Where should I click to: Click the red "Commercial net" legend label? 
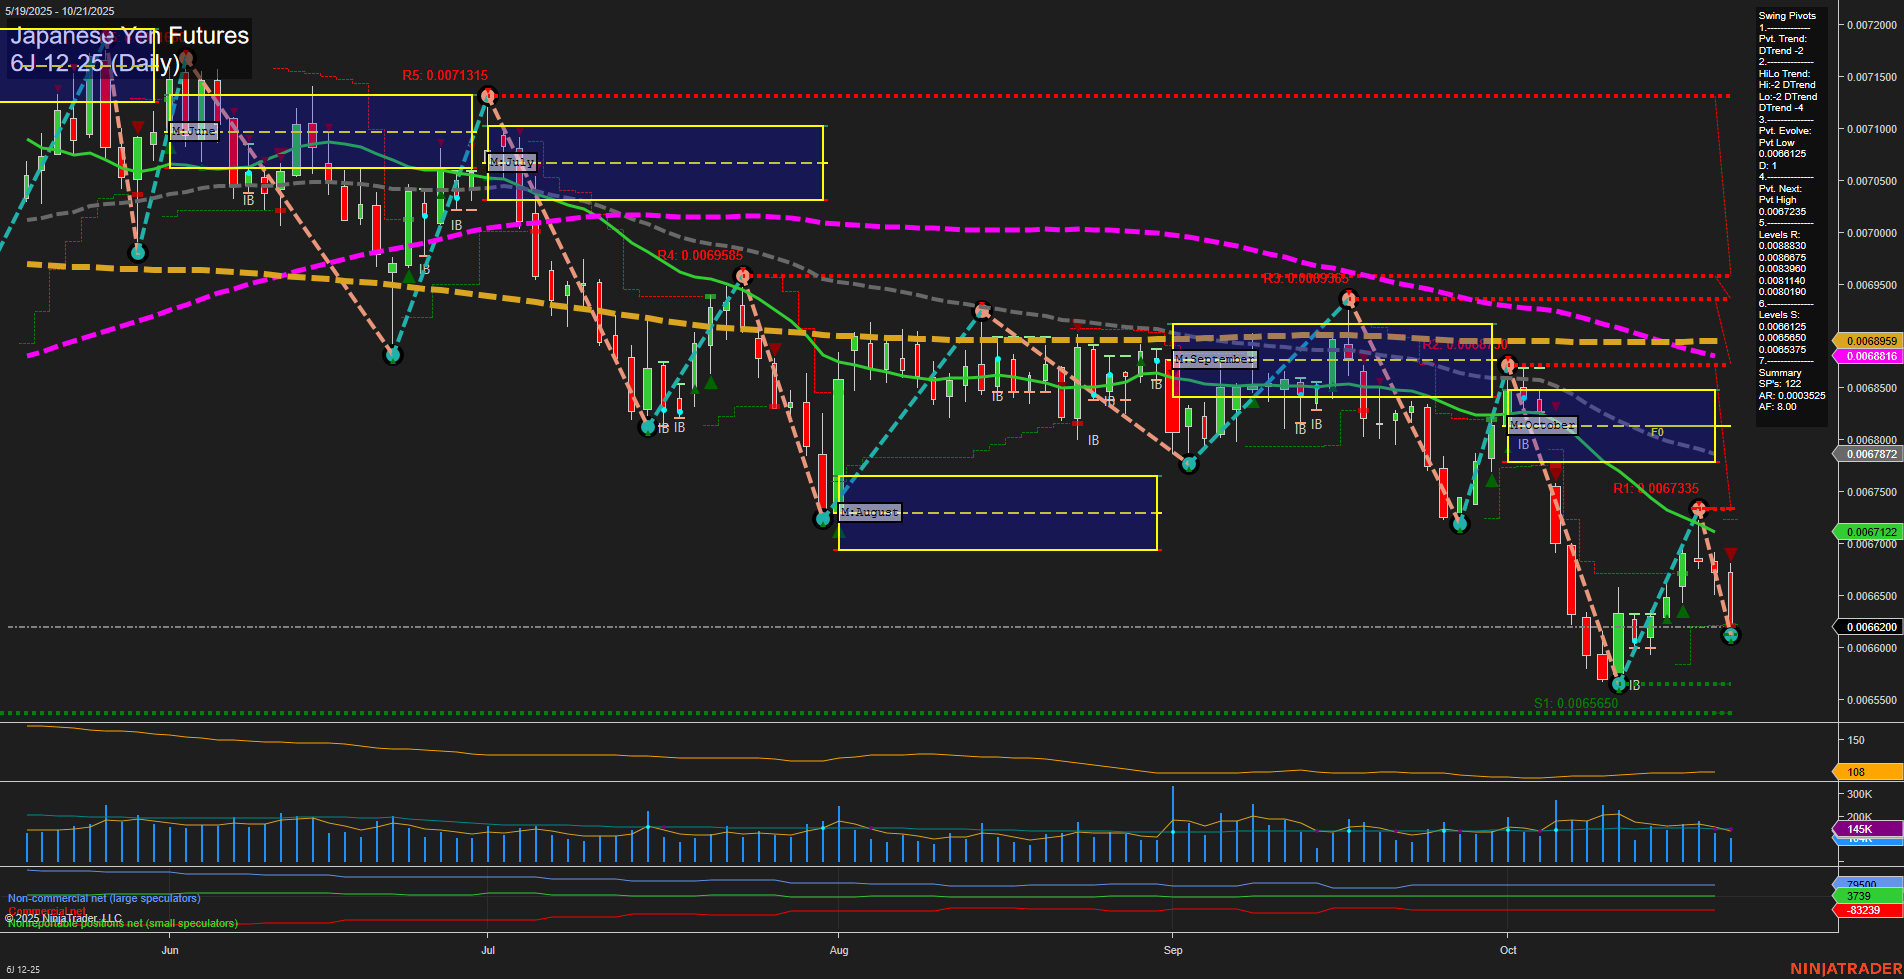46,910
